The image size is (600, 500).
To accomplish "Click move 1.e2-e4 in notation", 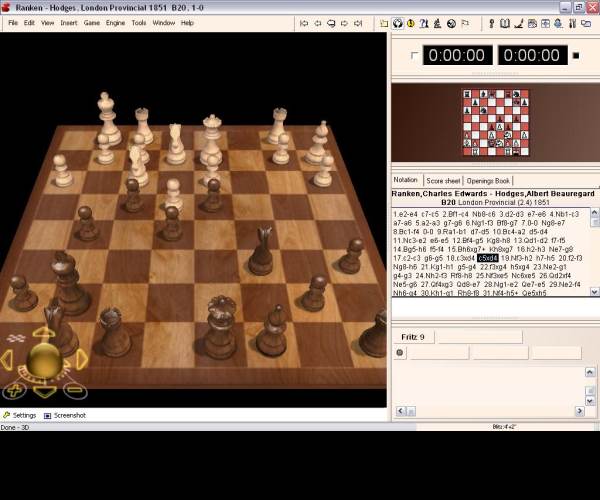I will tap(406, 214).
